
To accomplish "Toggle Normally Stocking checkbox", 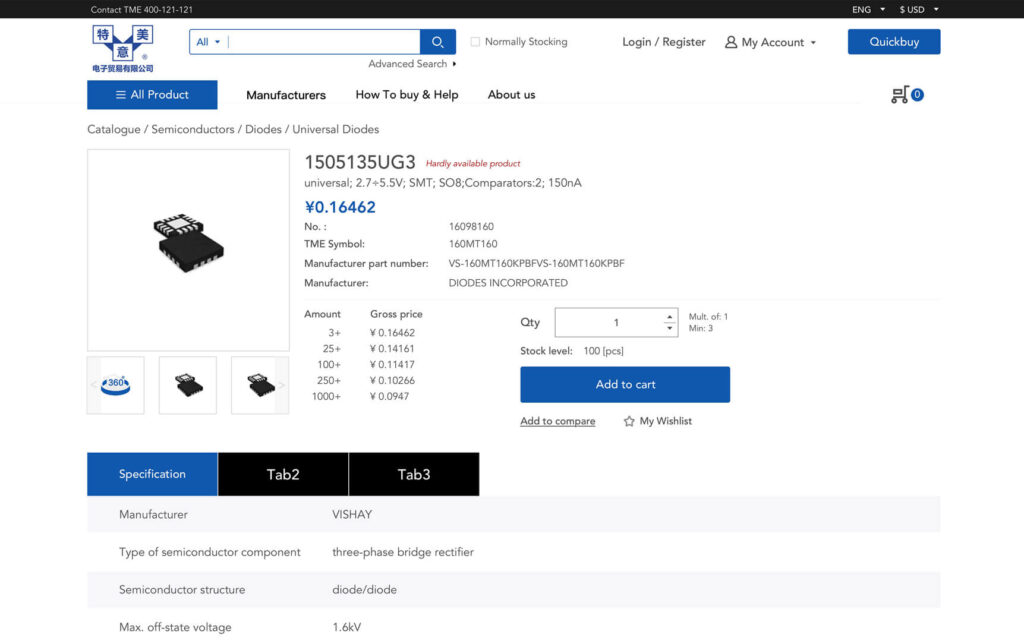I will (x=475, y=42).
